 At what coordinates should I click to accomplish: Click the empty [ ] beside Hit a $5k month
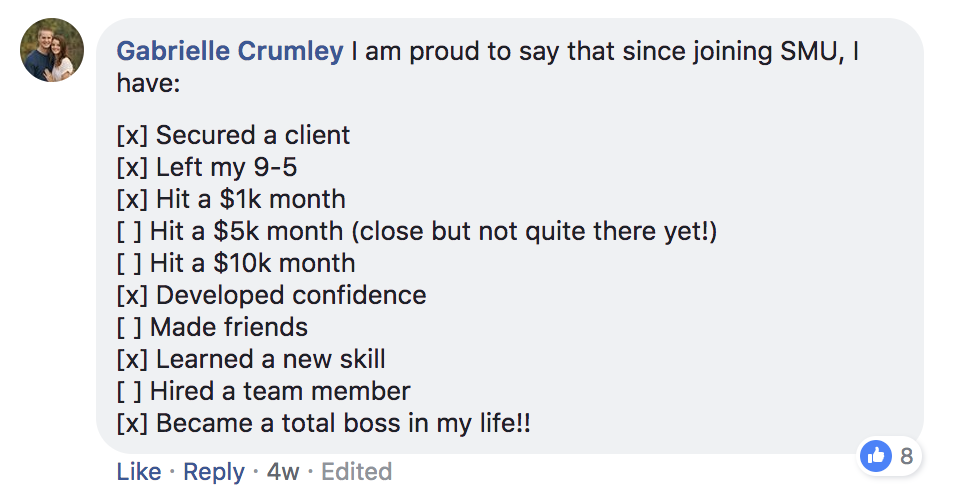click(130, 231)
